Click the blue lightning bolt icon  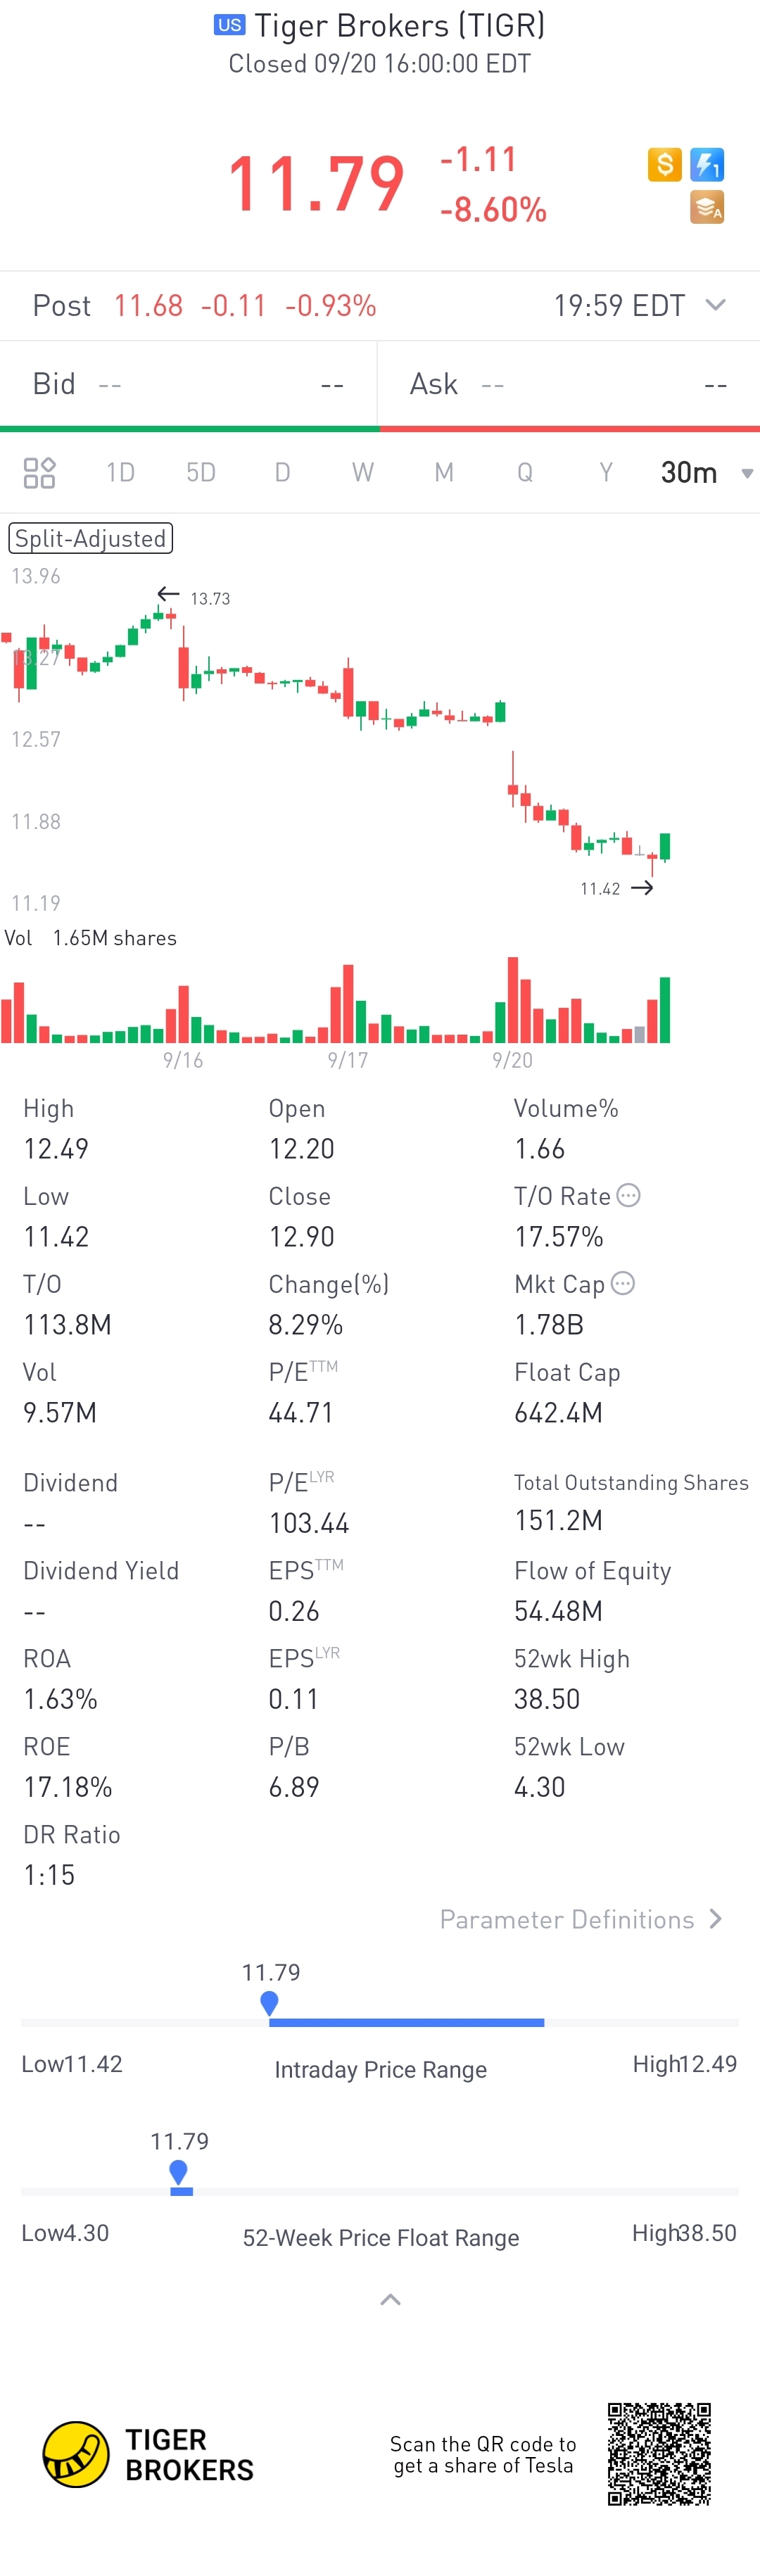707,164
